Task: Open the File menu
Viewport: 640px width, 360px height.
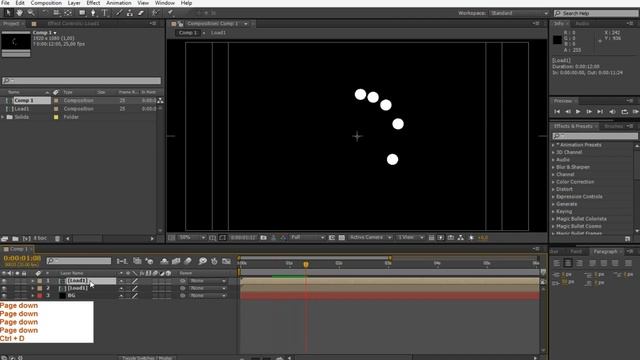Action: pyautogui.click(x=6, y=3)
